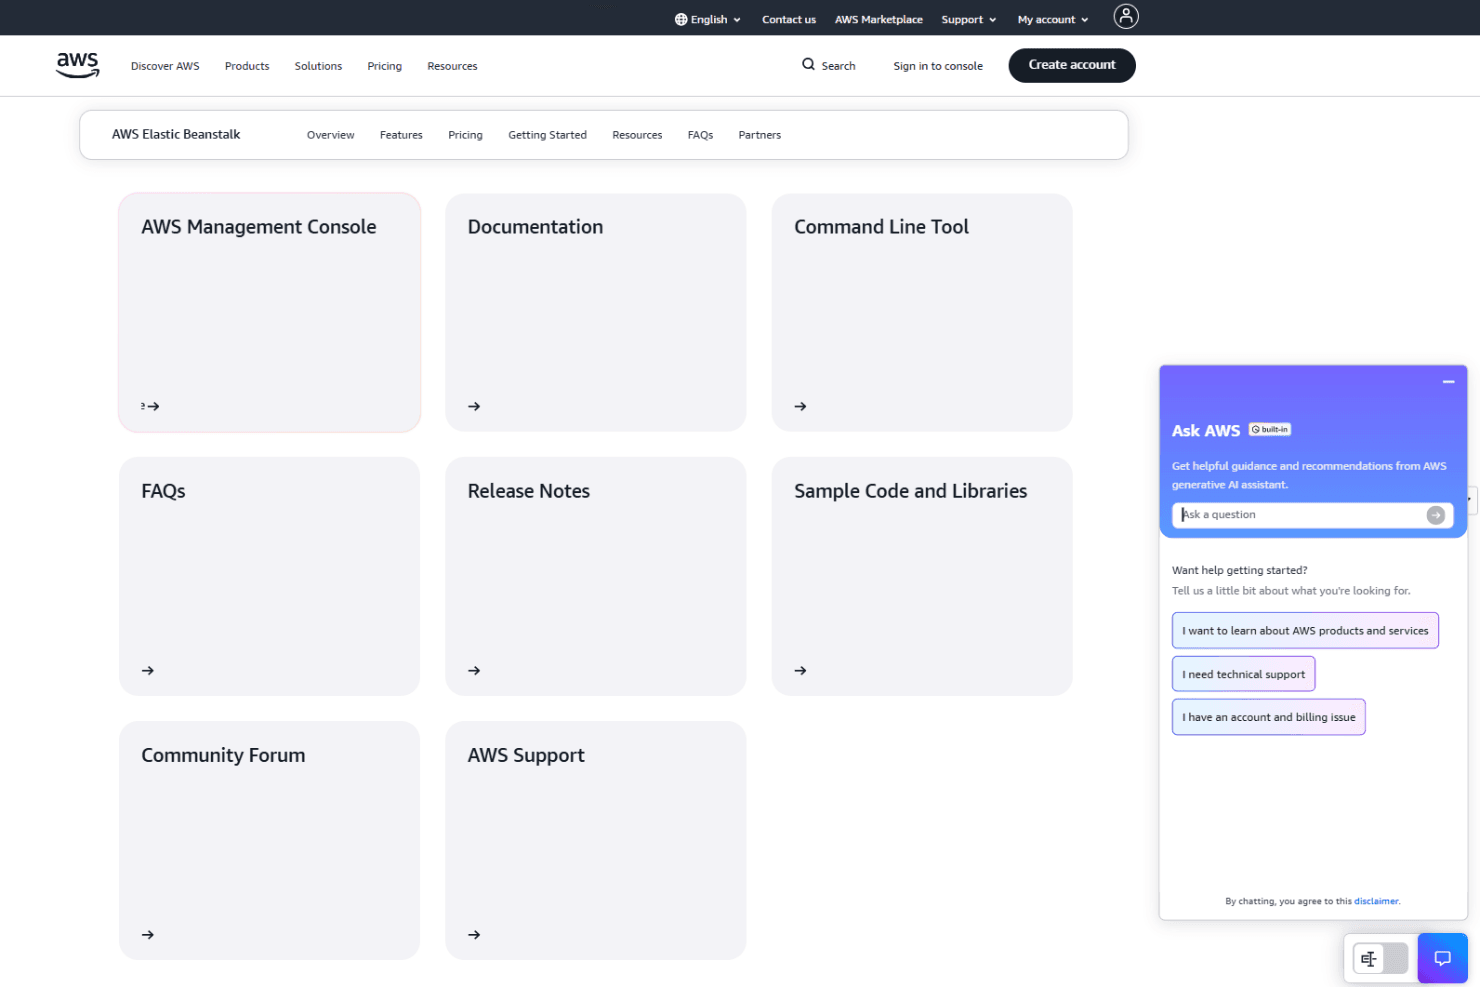The width and height of the screenshot is (1480, 987).
Task: Open the Contact us link
Action: pos(789,19)
